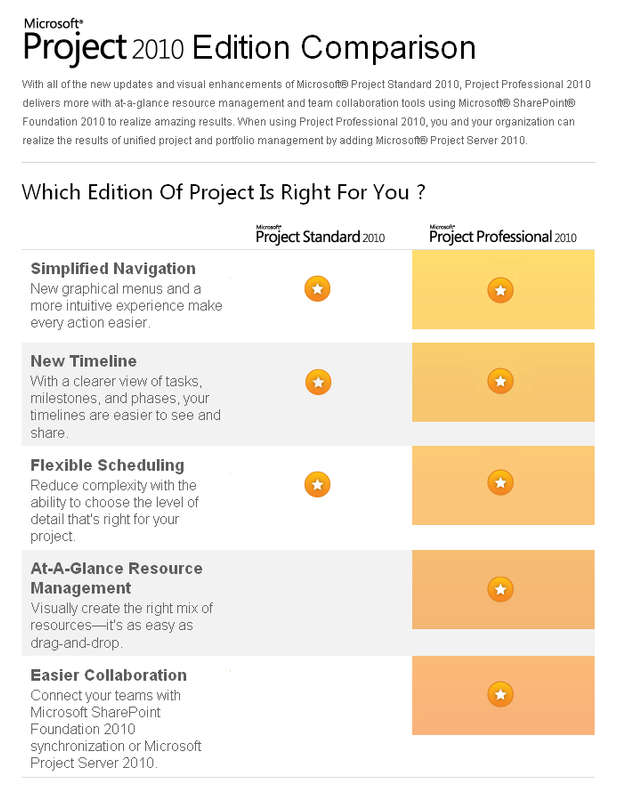Click Flexible Scheduling star in Standard column
The height and width of the screenshot is (800, 618).
(317, 484)
